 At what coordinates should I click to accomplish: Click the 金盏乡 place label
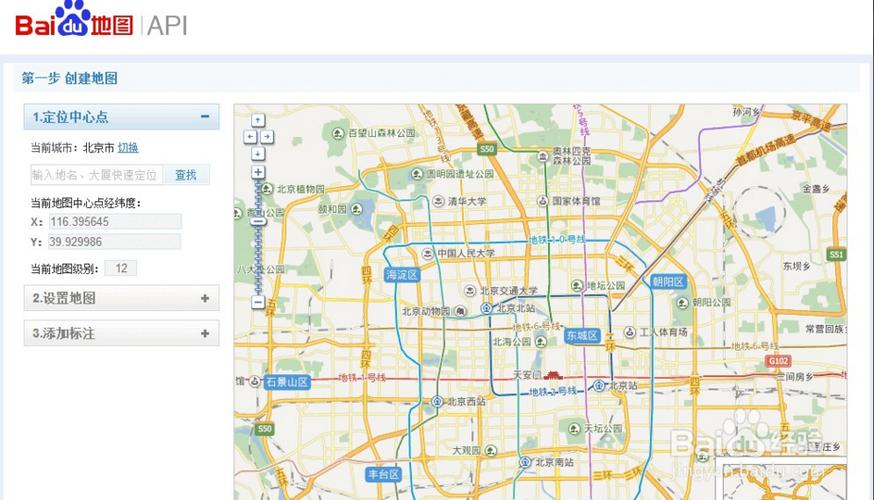point(816,189)
